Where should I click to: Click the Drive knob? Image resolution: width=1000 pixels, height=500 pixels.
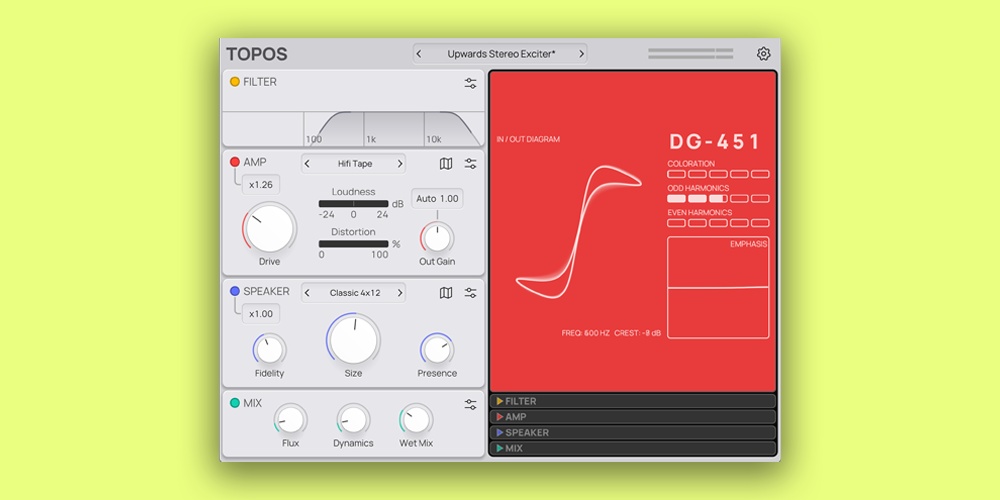pyautogui.click(x=270, y=228)
